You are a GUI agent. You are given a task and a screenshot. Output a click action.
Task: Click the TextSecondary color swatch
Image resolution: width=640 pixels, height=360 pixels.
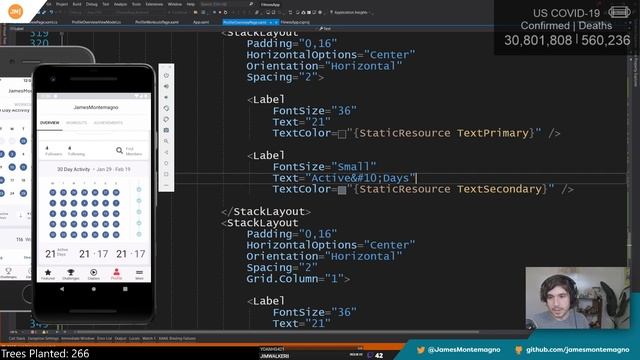(x=342, y=190)
